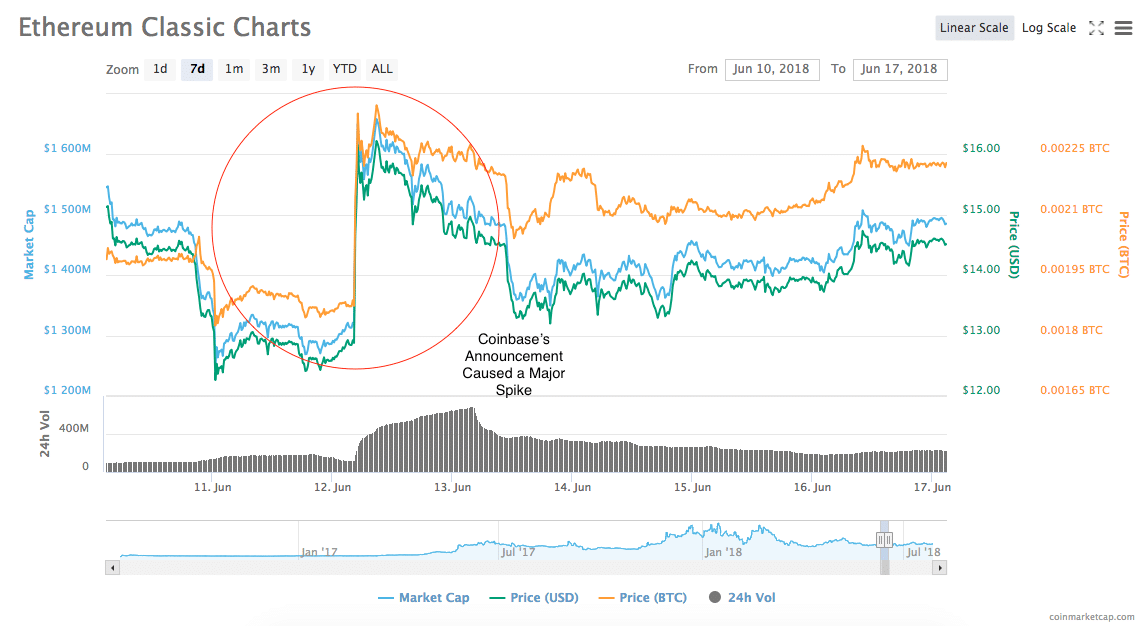Choose 1m zoom range

(234, 69)
